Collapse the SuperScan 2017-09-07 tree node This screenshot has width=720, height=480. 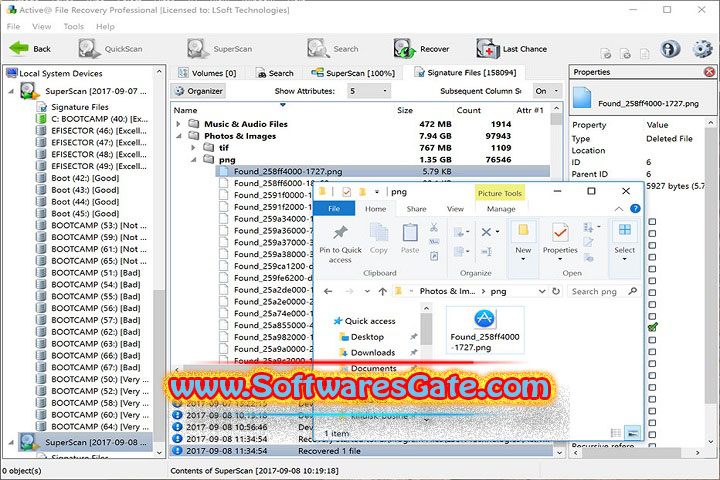[x=11, y=91]
